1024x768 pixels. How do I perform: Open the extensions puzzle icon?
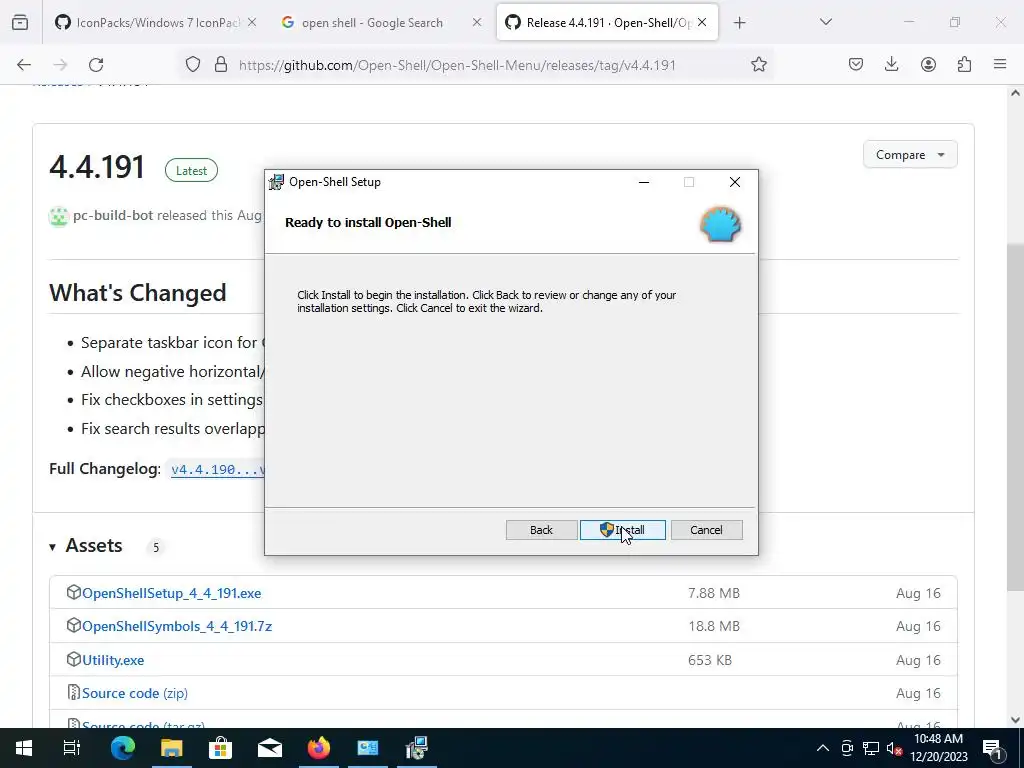tap(964, 65)
